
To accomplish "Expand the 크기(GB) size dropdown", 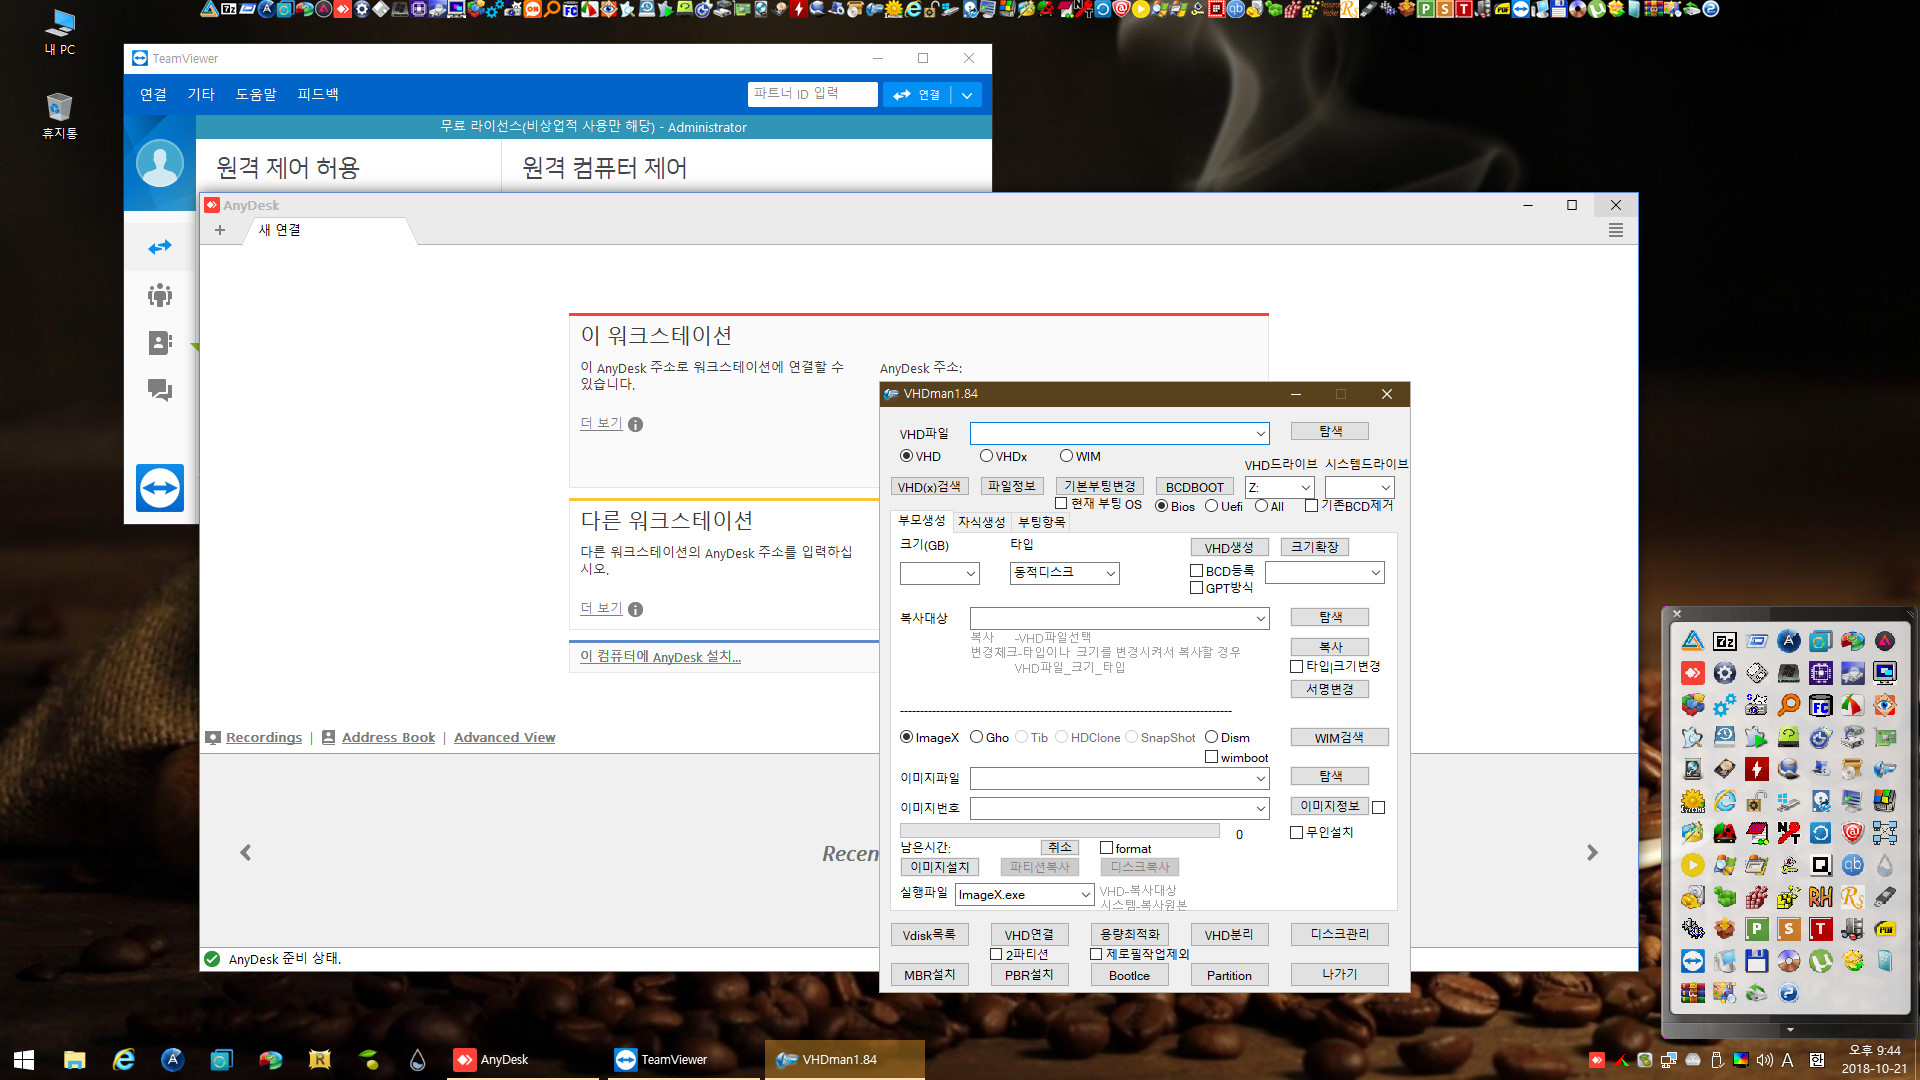I will 970,573.
